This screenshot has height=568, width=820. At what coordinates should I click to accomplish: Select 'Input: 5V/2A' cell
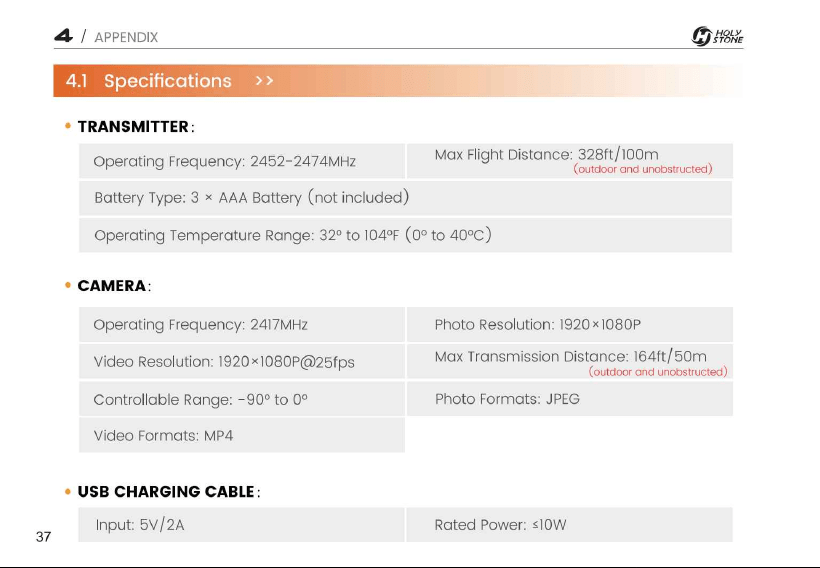242,525
